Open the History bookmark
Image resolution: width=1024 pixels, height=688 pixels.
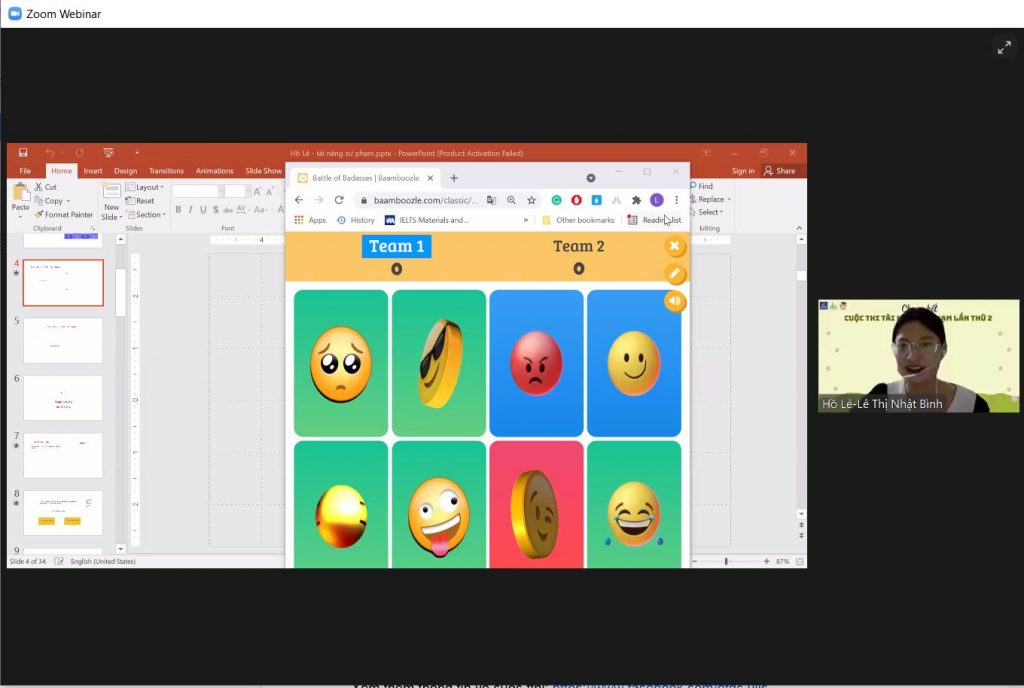(x=356, y=220)
